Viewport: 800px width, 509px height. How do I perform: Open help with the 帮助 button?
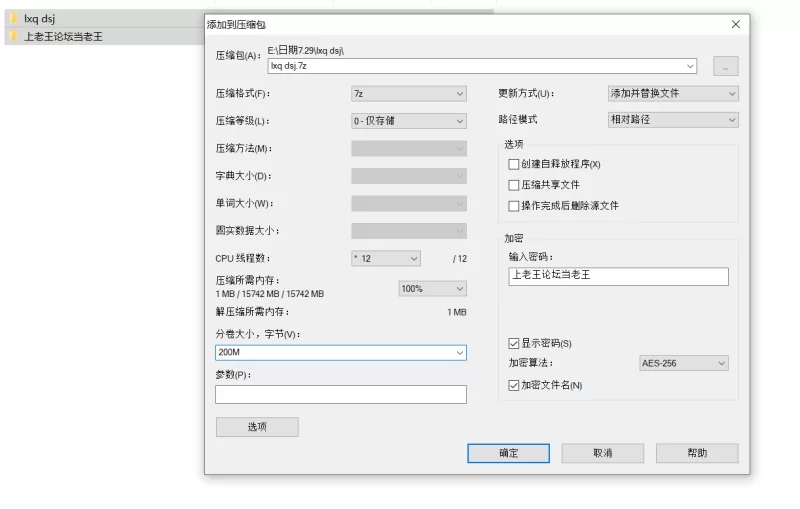pyautogui.click(x=697, y=453)
